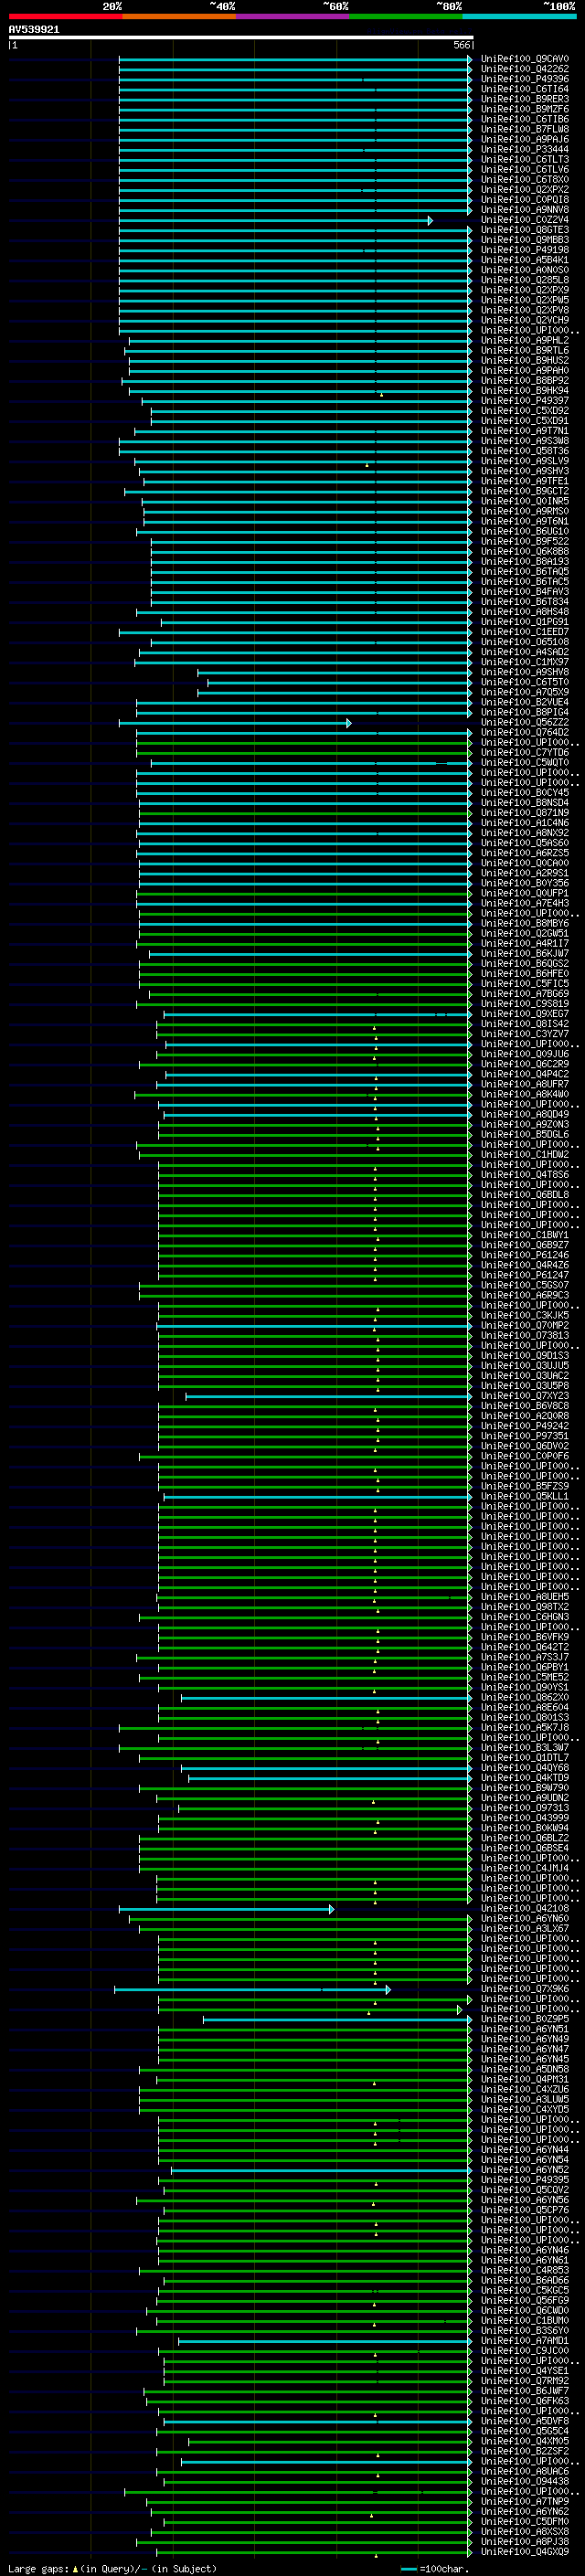Select hit UniRef100_B0CY45

pos(525,793)
